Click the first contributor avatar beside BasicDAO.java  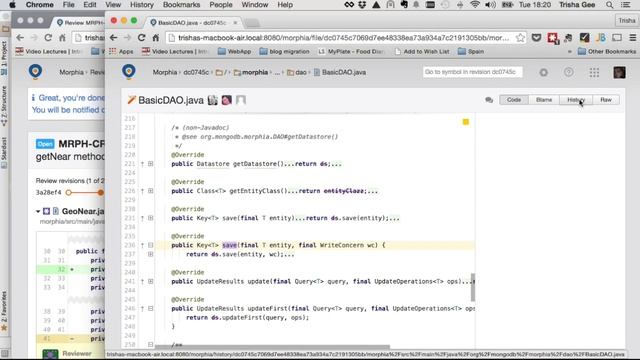[213, 100]
